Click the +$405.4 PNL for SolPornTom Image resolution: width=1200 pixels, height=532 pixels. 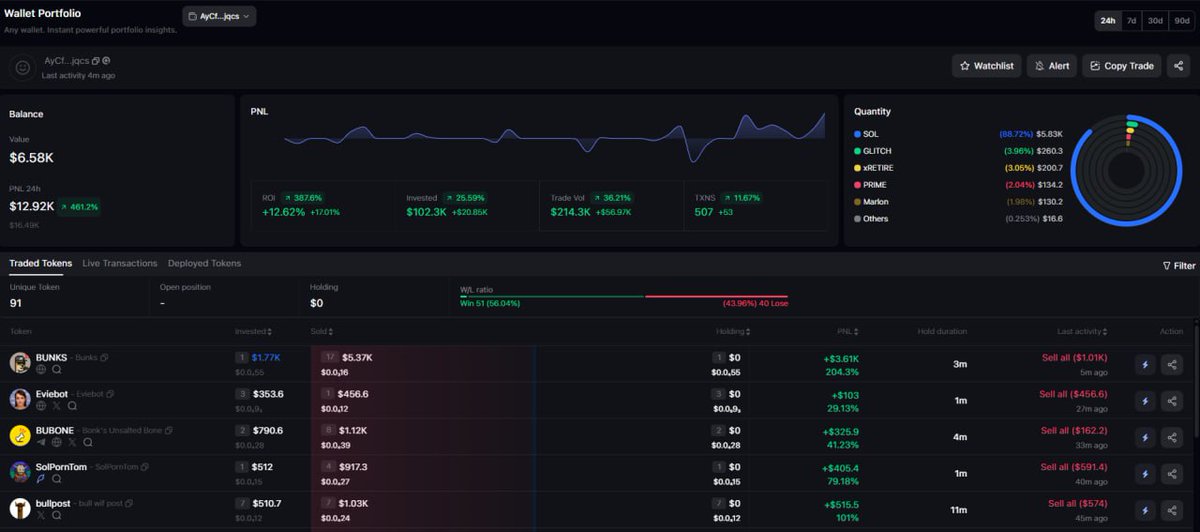point(841,467)
